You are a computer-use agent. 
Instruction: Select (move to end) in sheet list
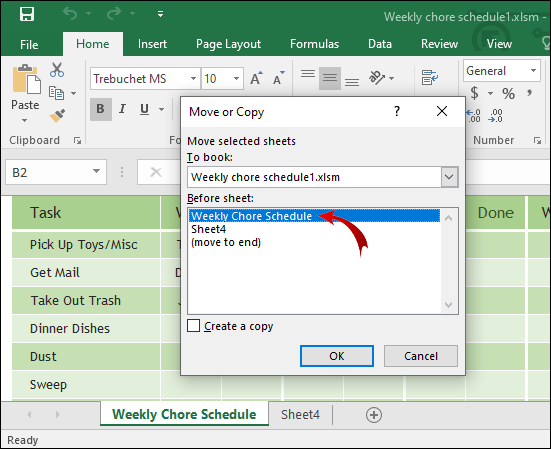tap(226, 242)
